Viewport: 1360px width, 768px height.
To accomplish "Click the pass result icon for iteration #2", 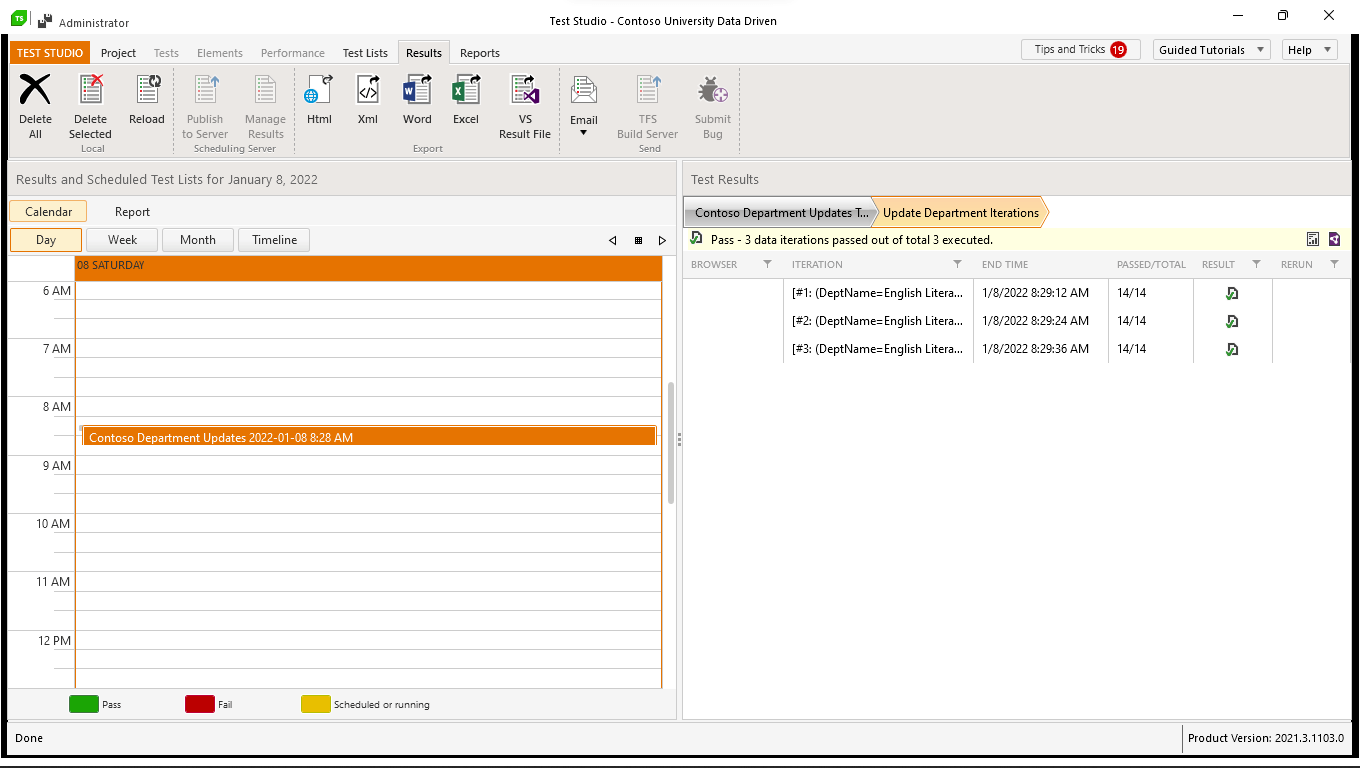I will pyautogui.click(x=1232, y=321).
